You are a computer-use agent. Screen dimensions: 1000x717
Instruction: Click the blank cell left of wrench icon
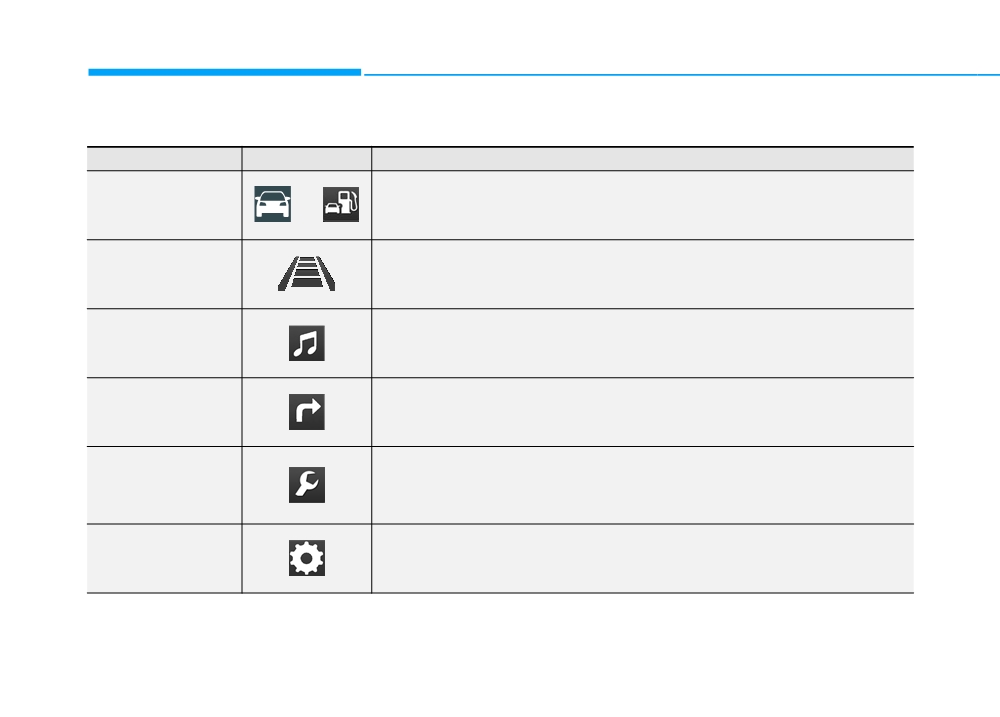pyautogui.click(x=165, y=485)
